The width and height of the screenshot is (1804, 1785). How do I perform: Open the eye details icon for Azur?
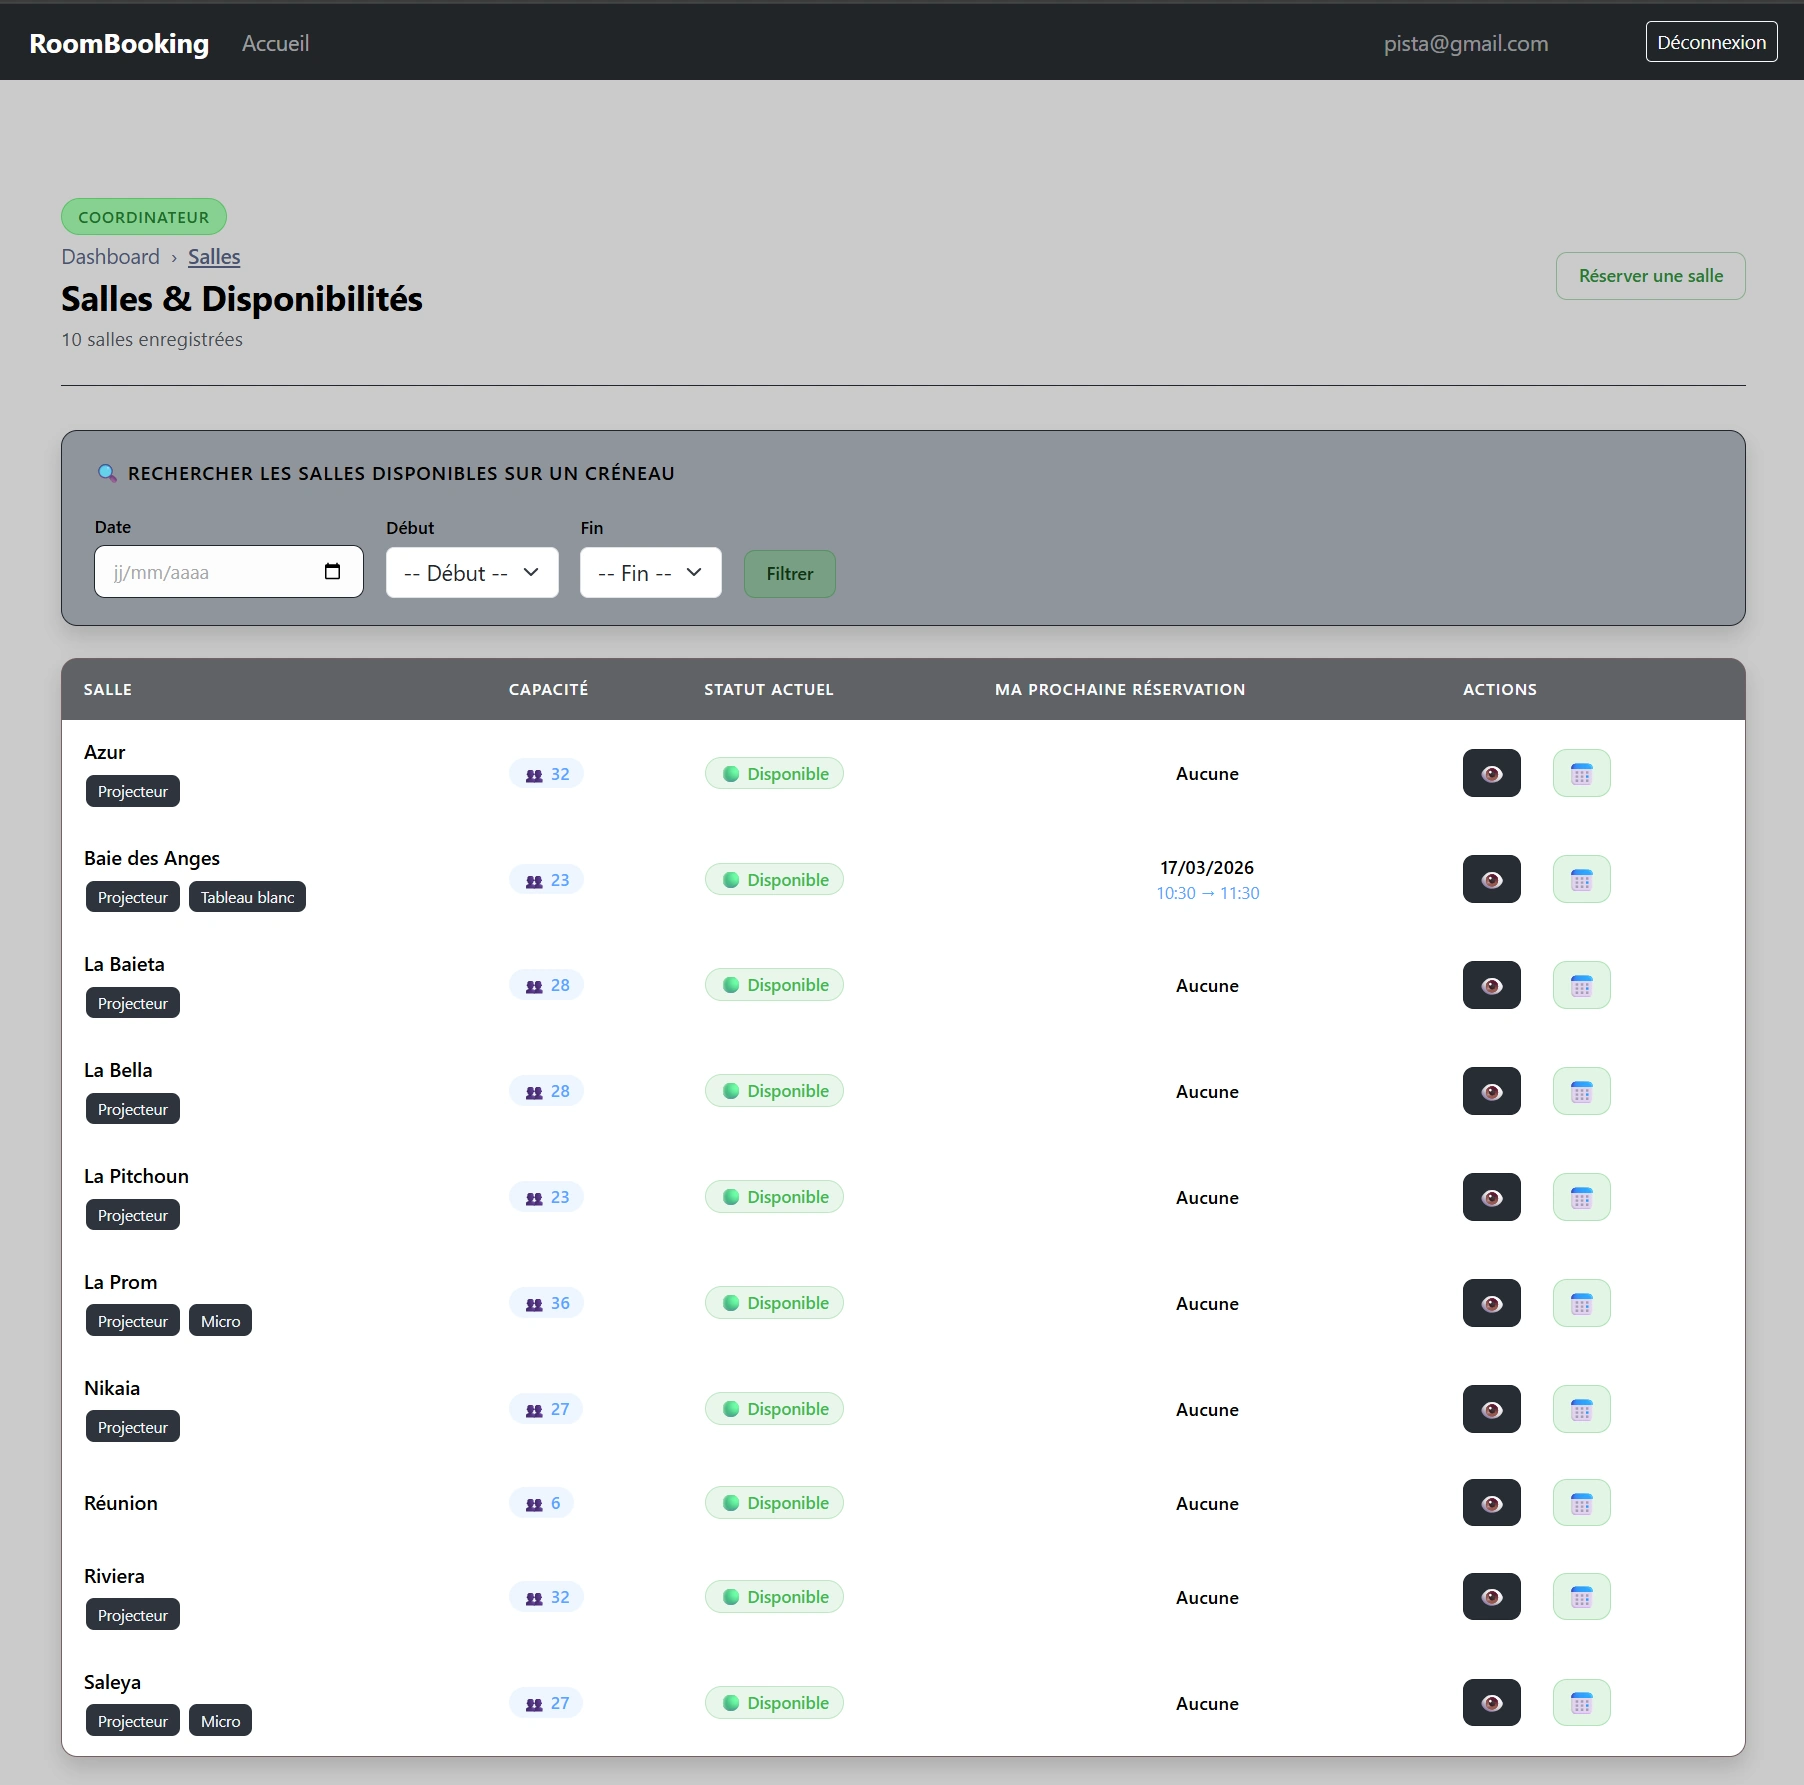(1491, 772)
